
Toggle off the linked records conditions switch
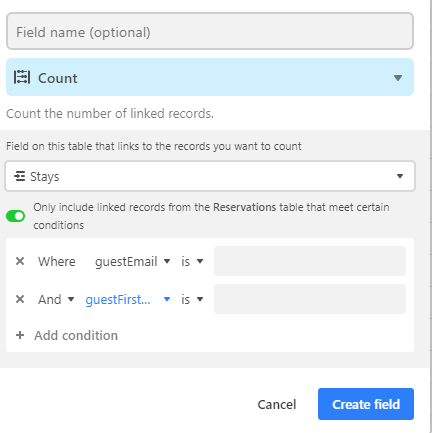pos(15,216)
